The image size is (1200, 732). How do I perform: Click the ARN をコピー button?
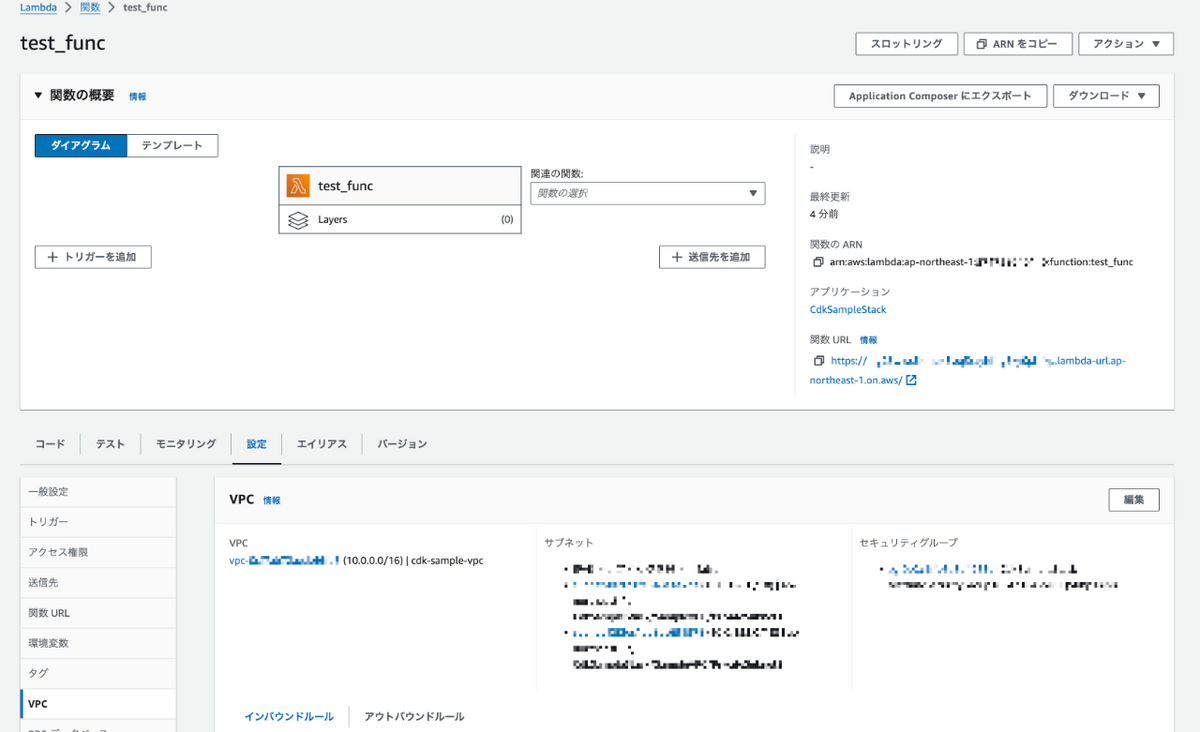click(1018, 44)
